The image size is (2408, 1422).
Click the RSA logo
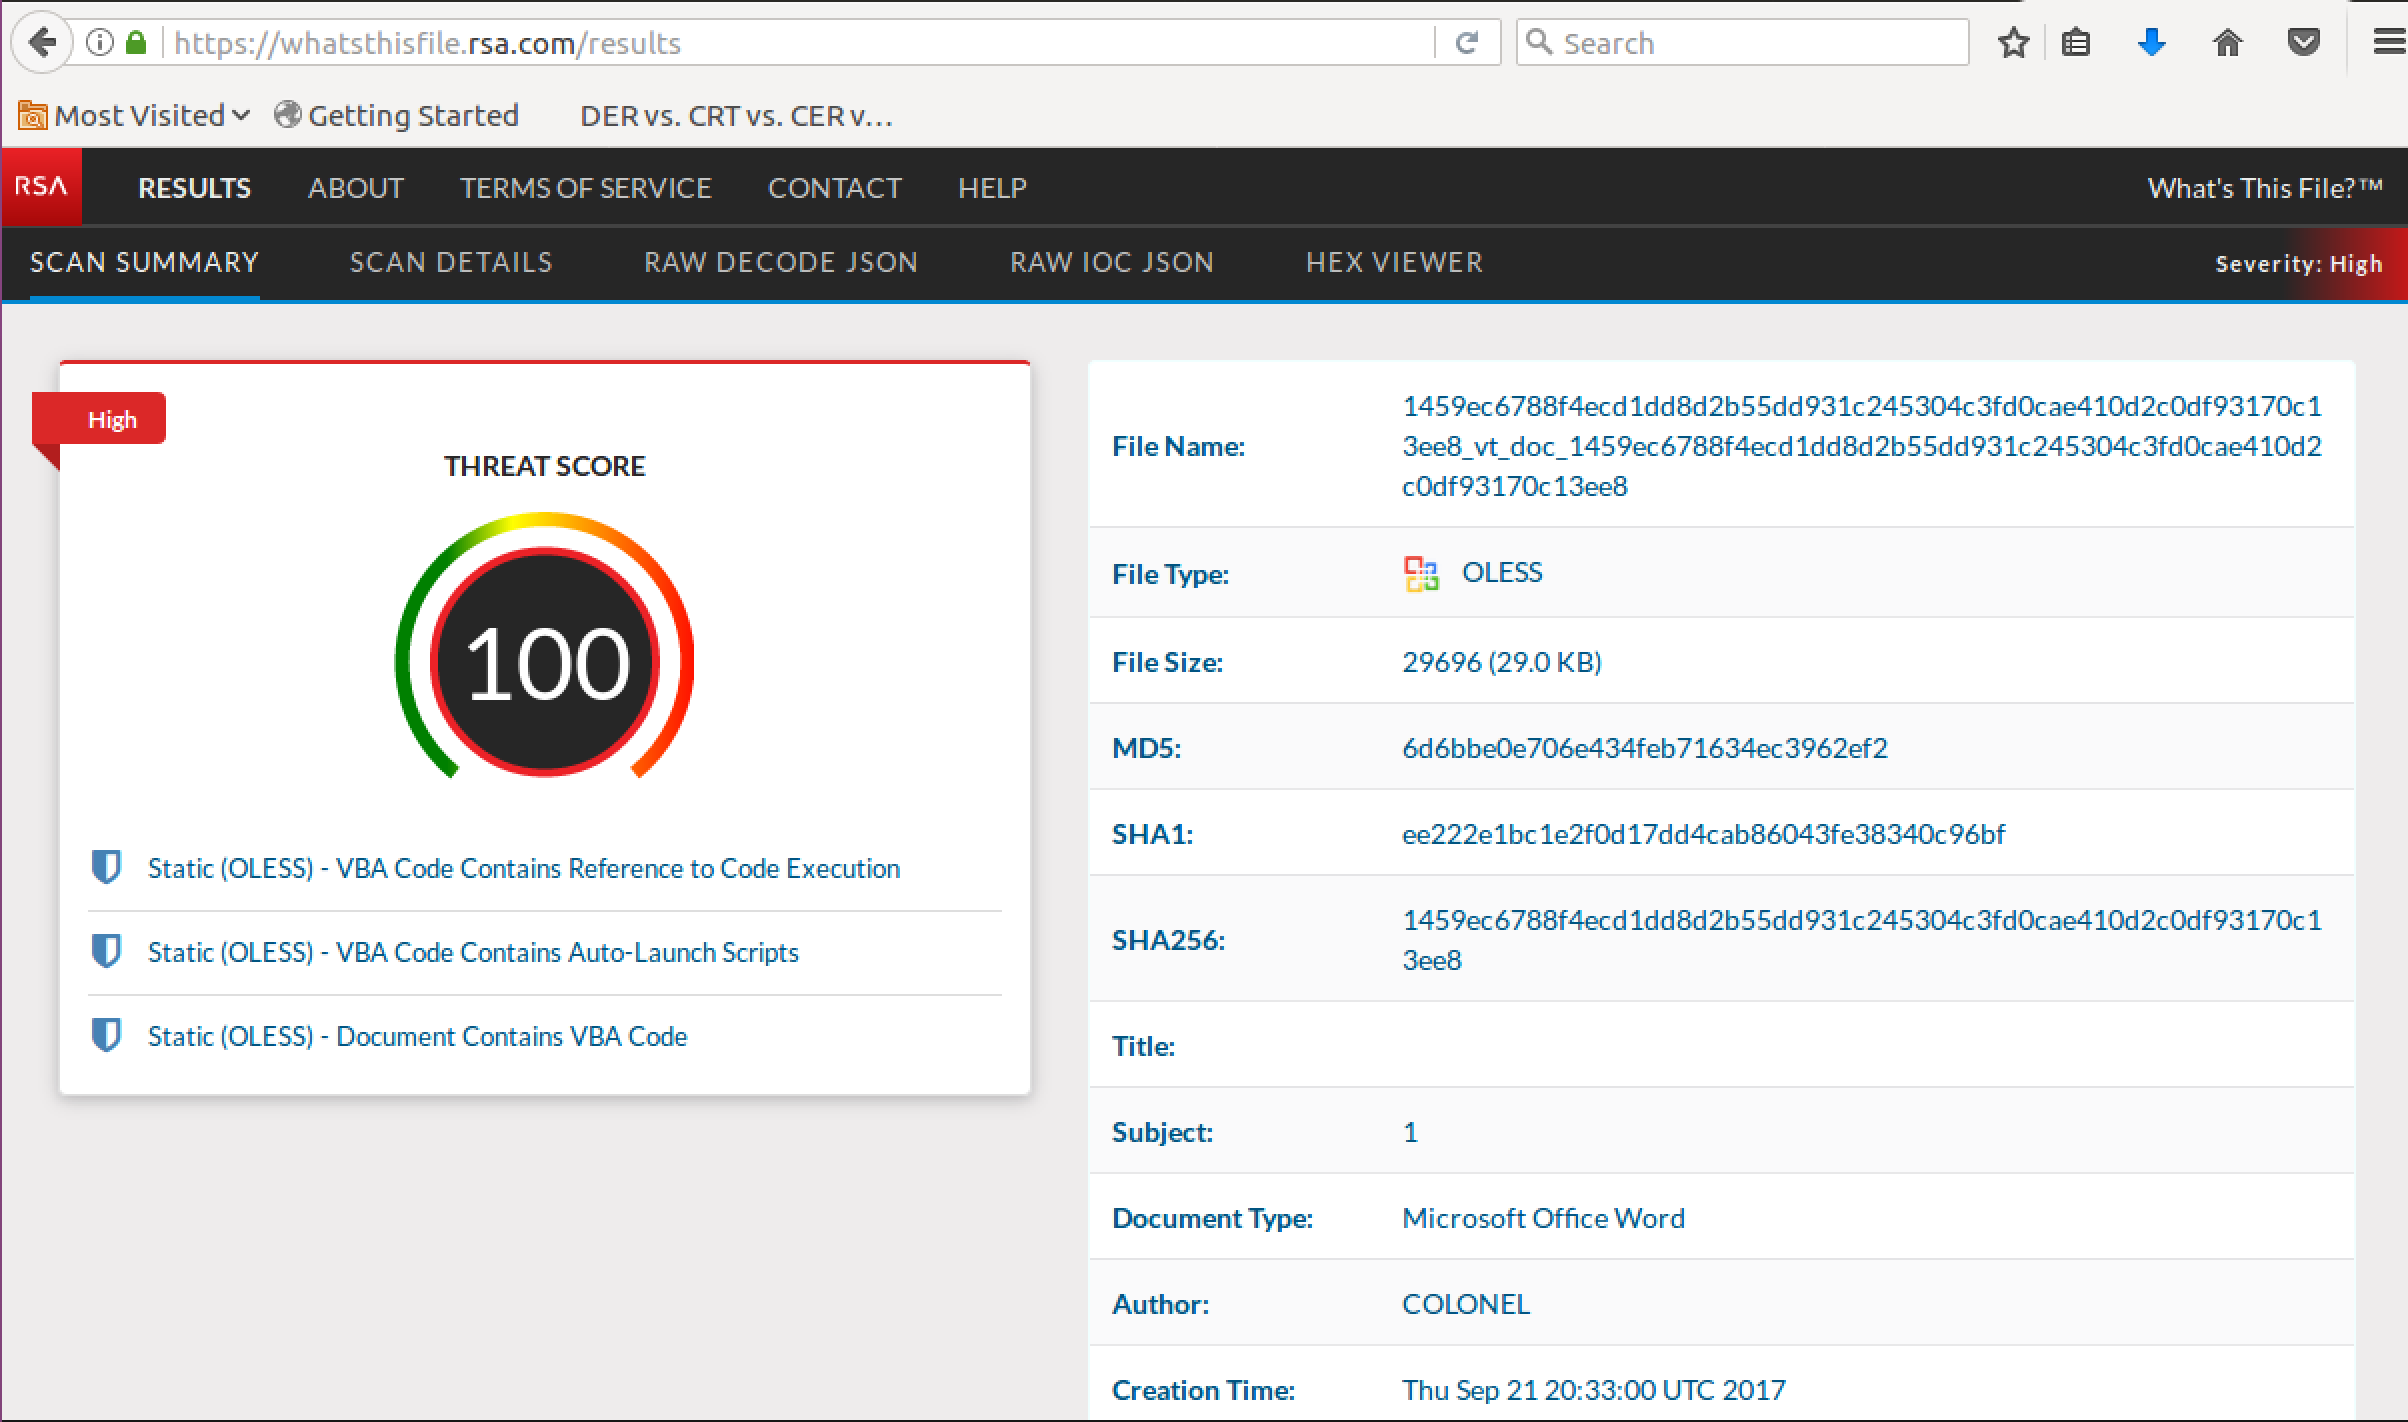(x=41, y=187)
